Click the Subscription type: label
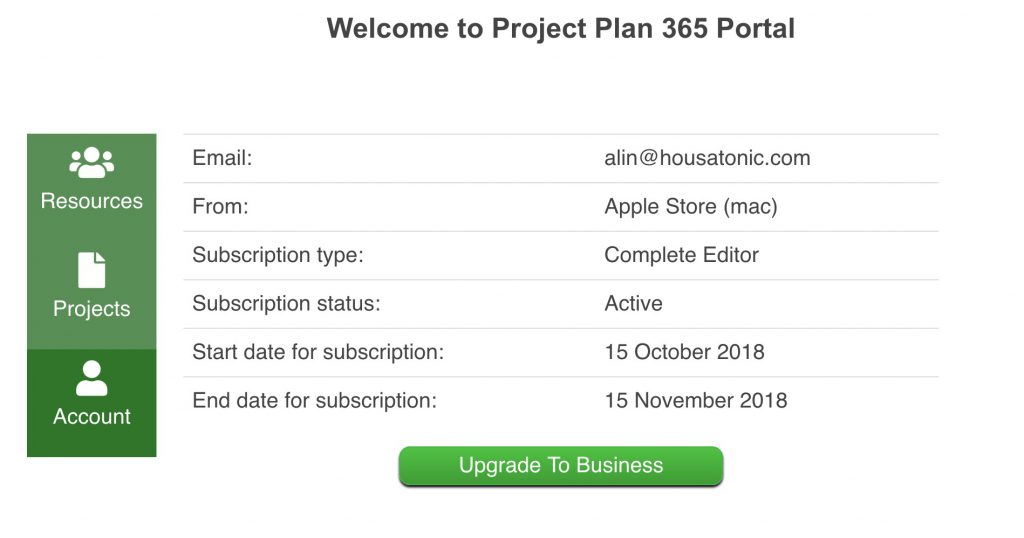The image size is (1024, 538). click(278, 255)
